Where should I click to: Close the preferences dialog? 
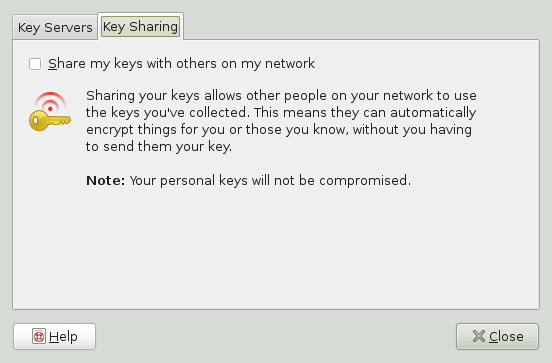[497, 336]
